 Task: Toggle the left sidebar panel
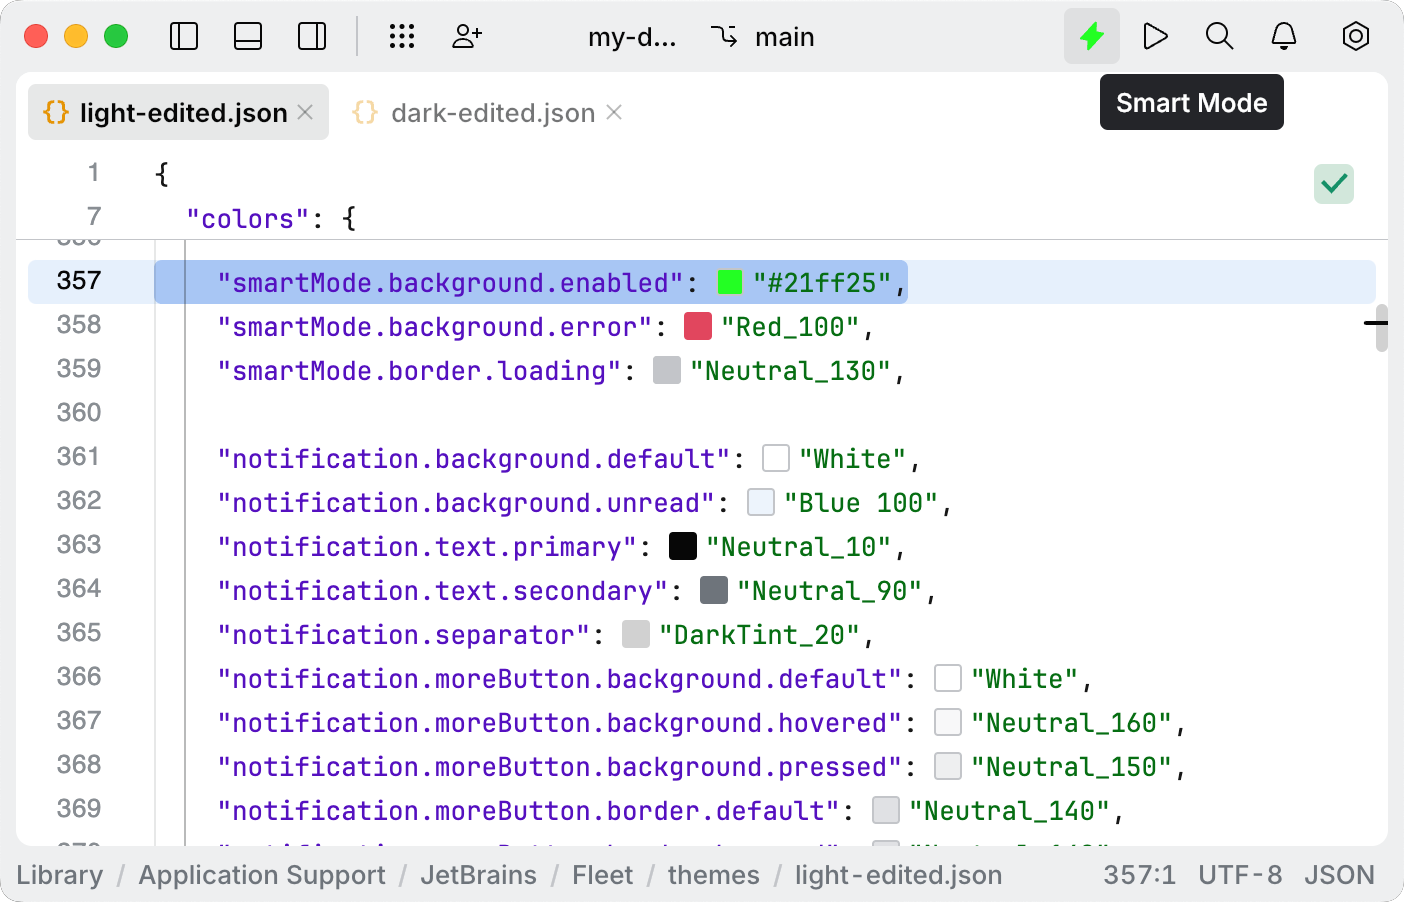coord(184,37)
